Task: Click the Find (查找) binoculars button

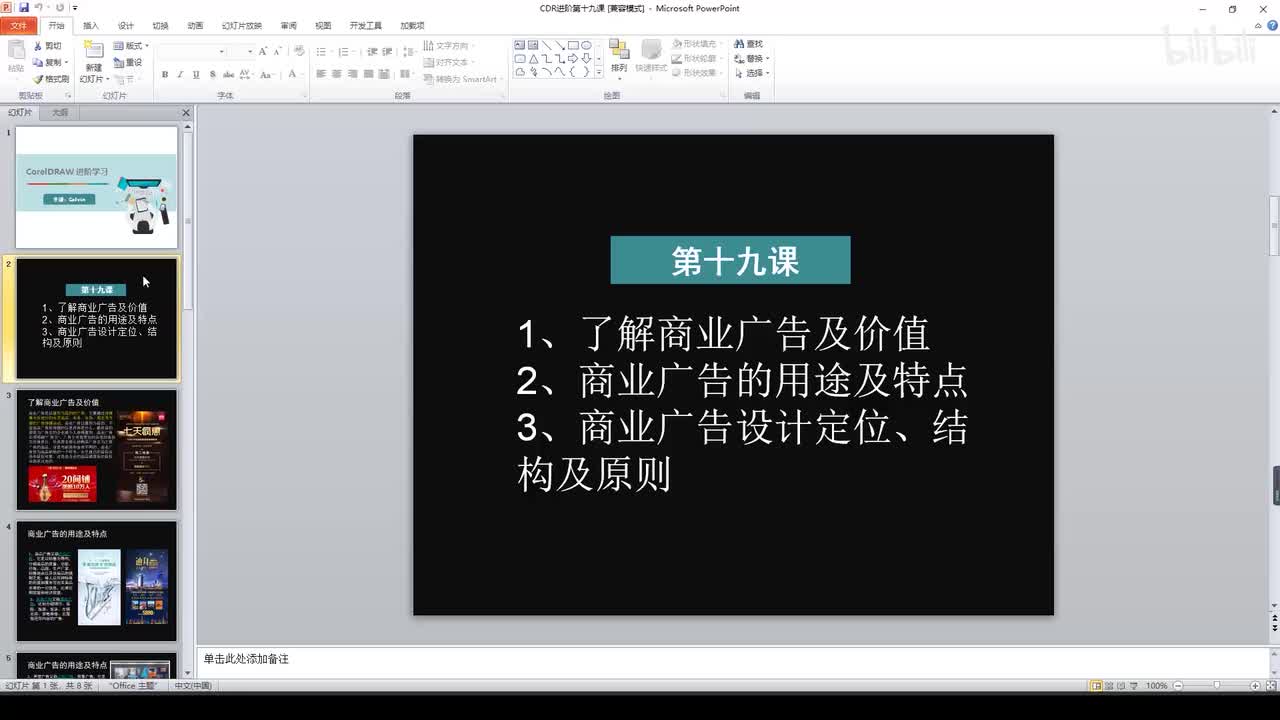Action: 749,44
